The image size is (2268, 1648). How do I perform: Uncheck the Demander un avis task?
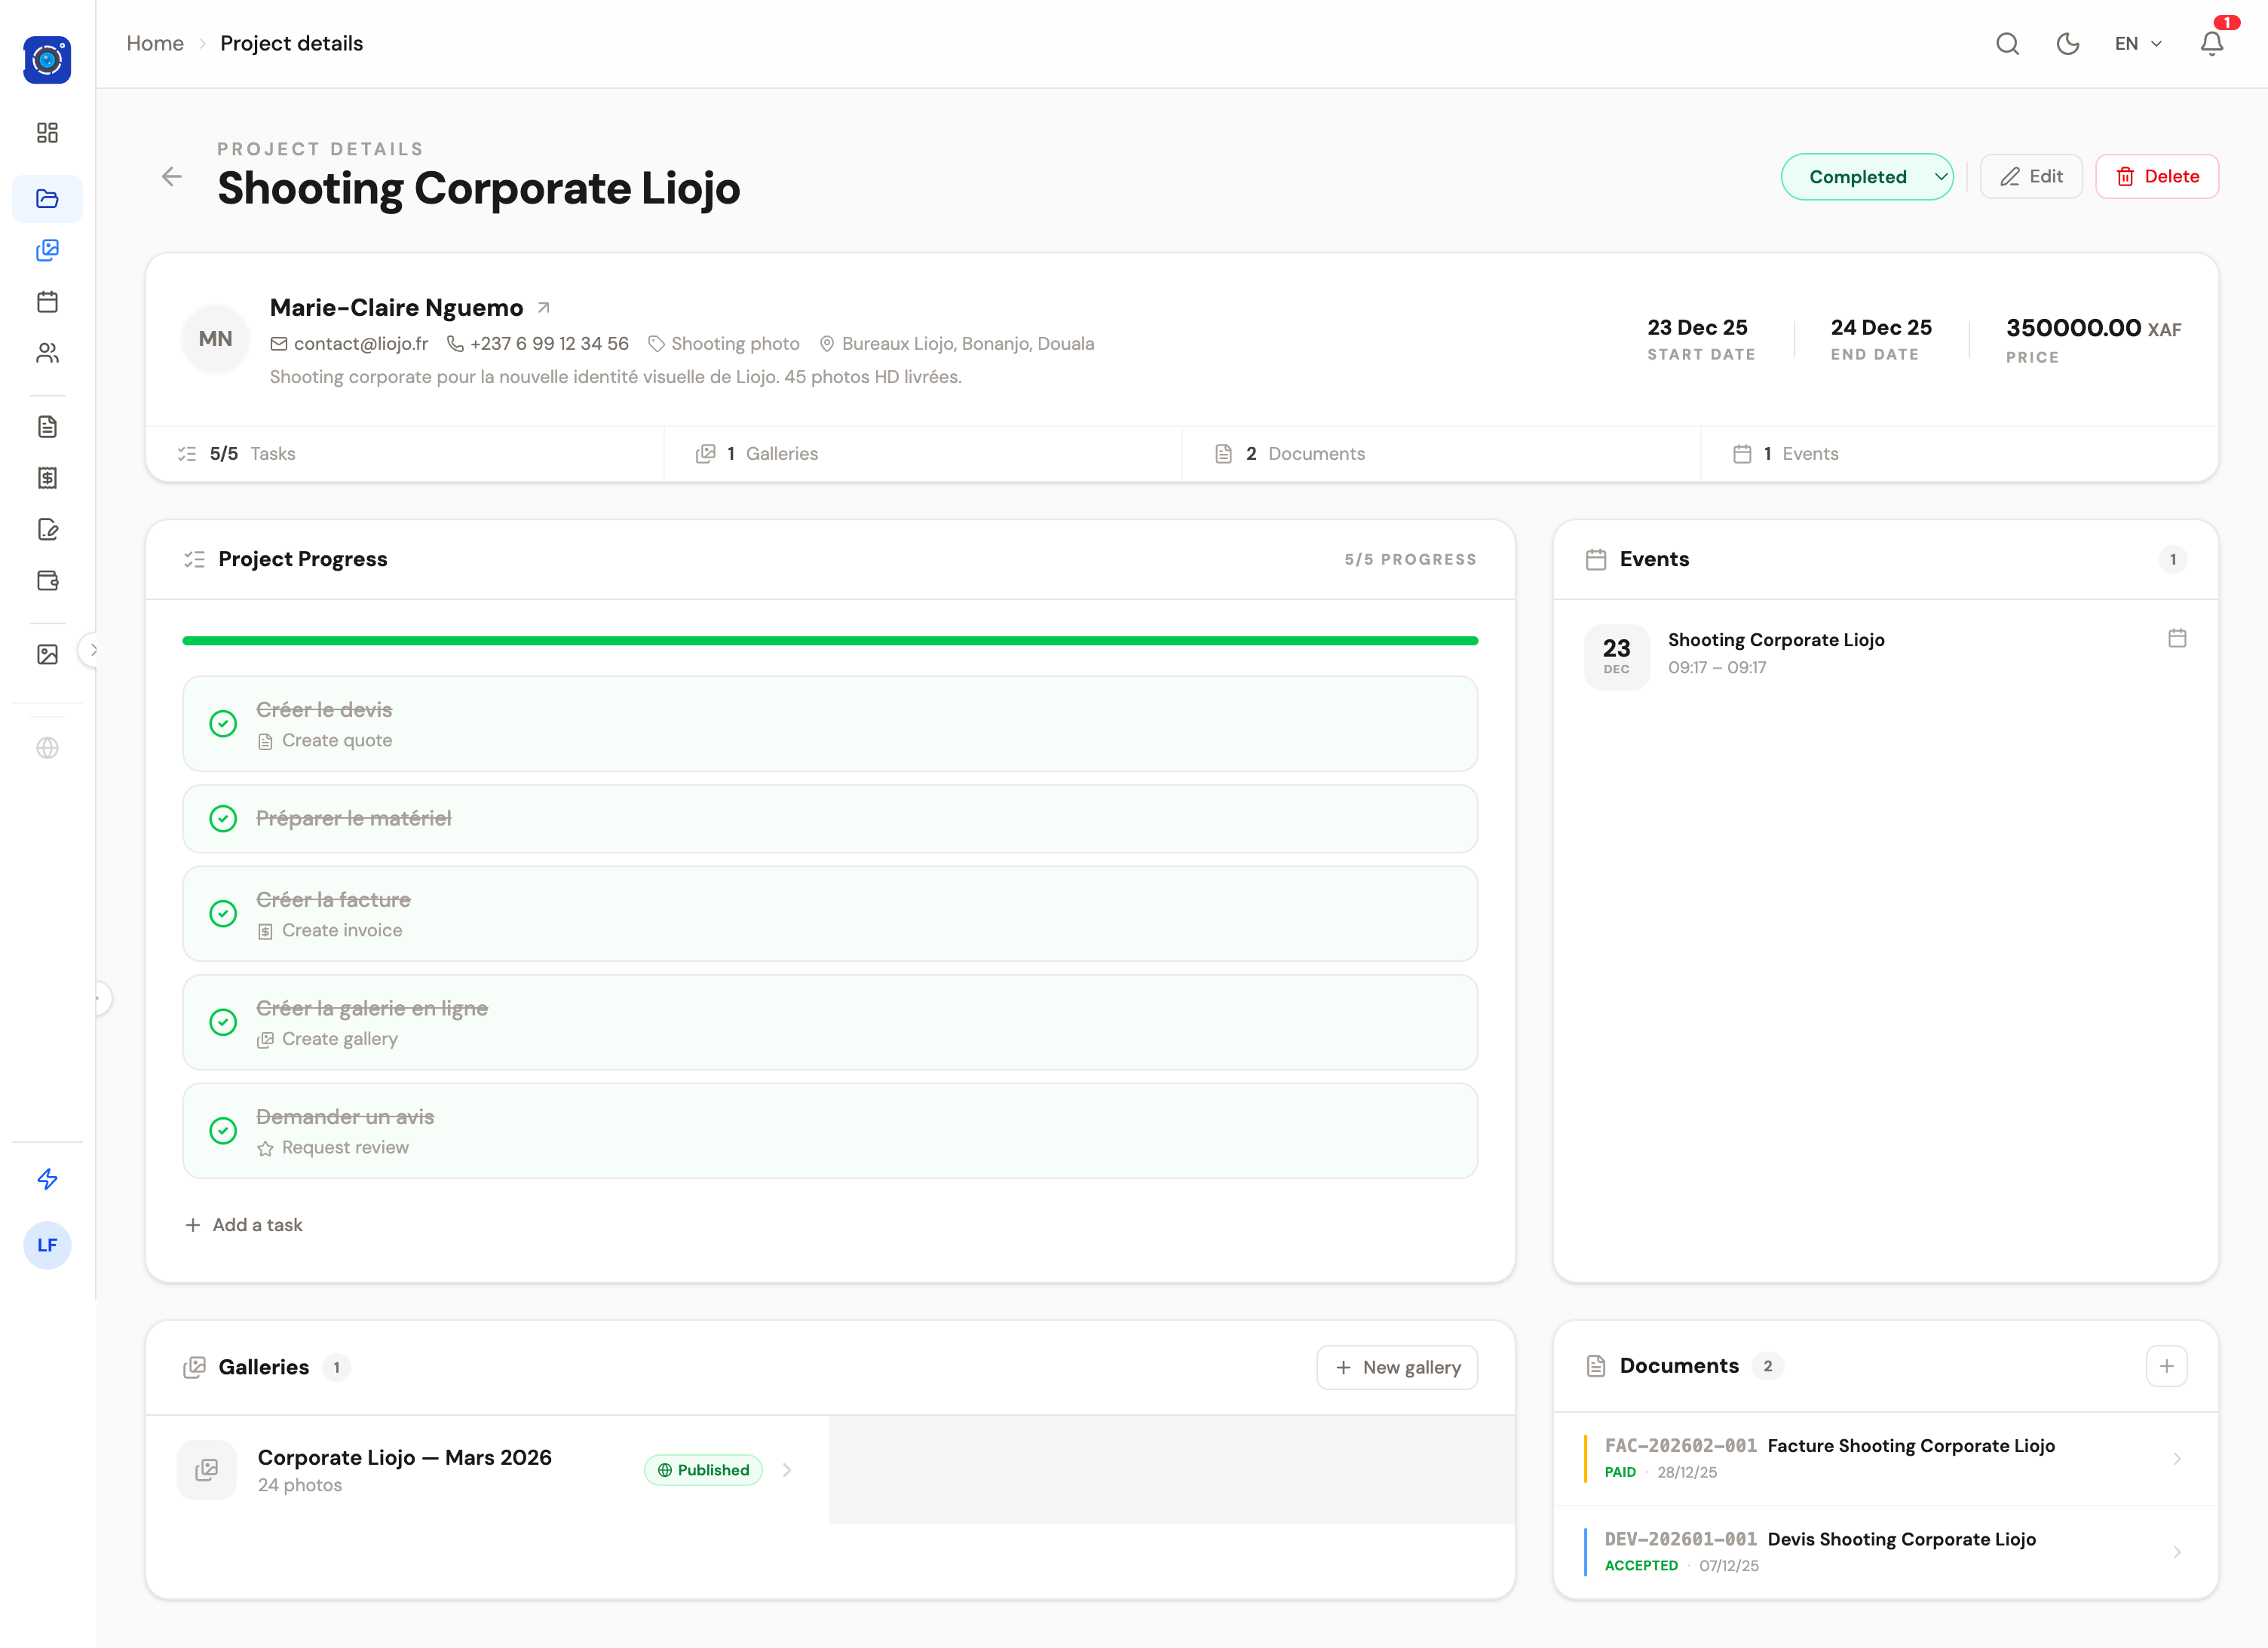click(223, 1130)
